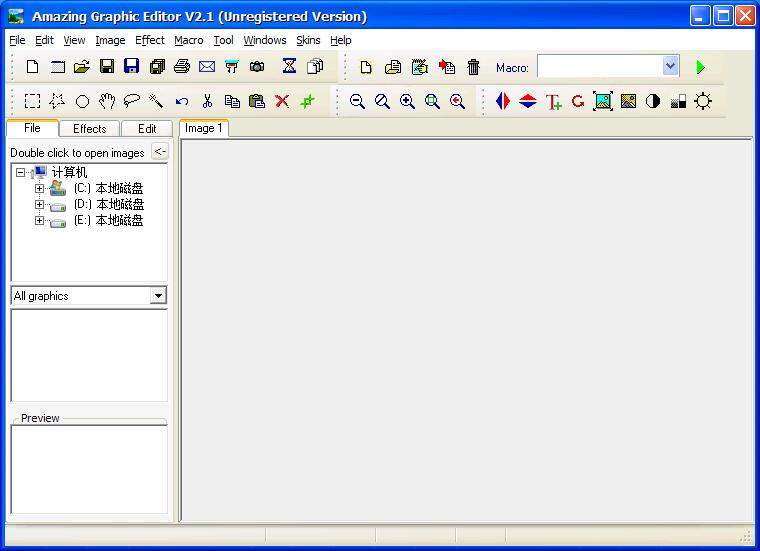This screenshot has height=551, width=760.
Task: Pick the hand pan tool
Action: [x=107, y=101]
